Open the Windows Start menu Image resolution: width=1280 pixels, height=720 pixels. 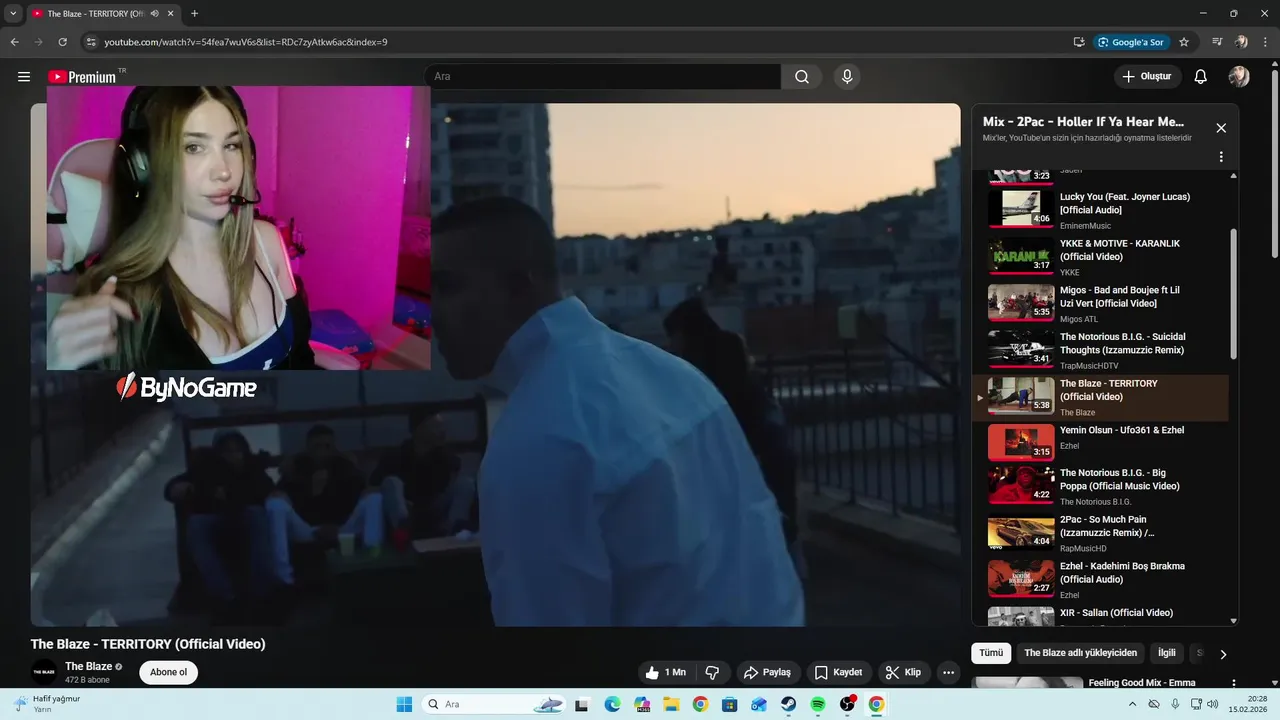pyautogui.click(x=404, y=705)
